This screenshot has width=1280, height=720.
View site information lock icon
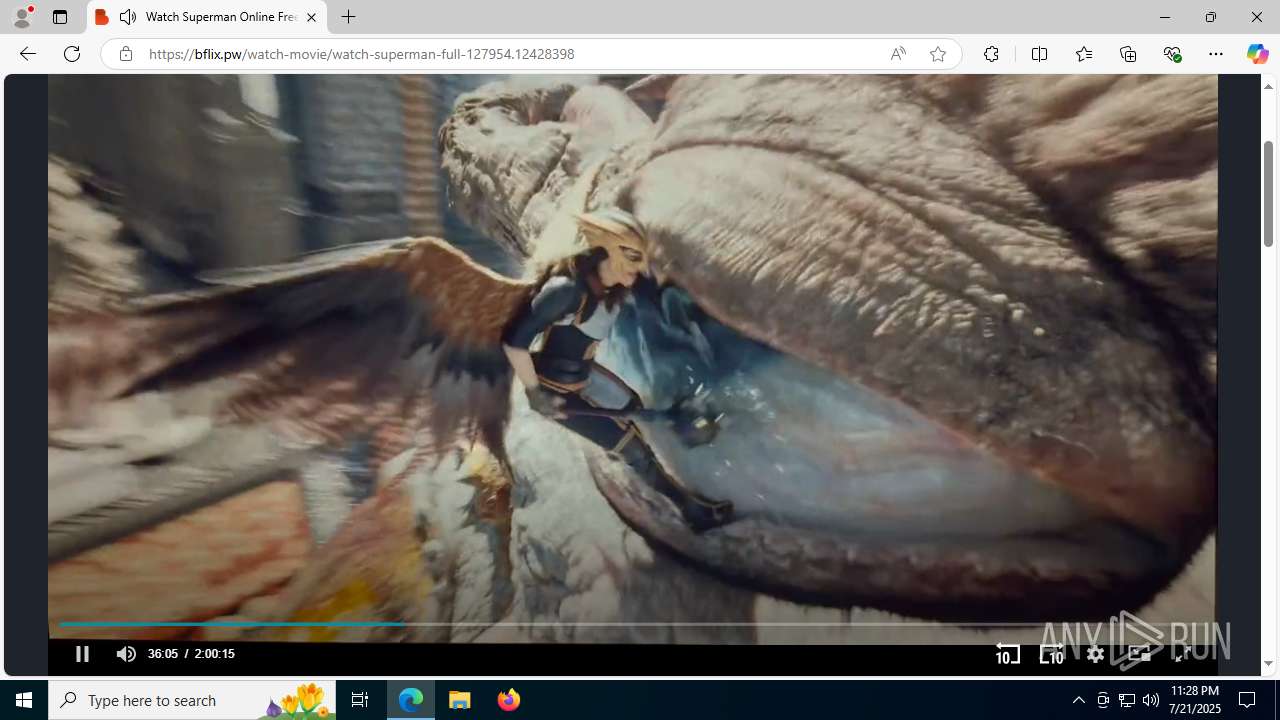point(125,54)
